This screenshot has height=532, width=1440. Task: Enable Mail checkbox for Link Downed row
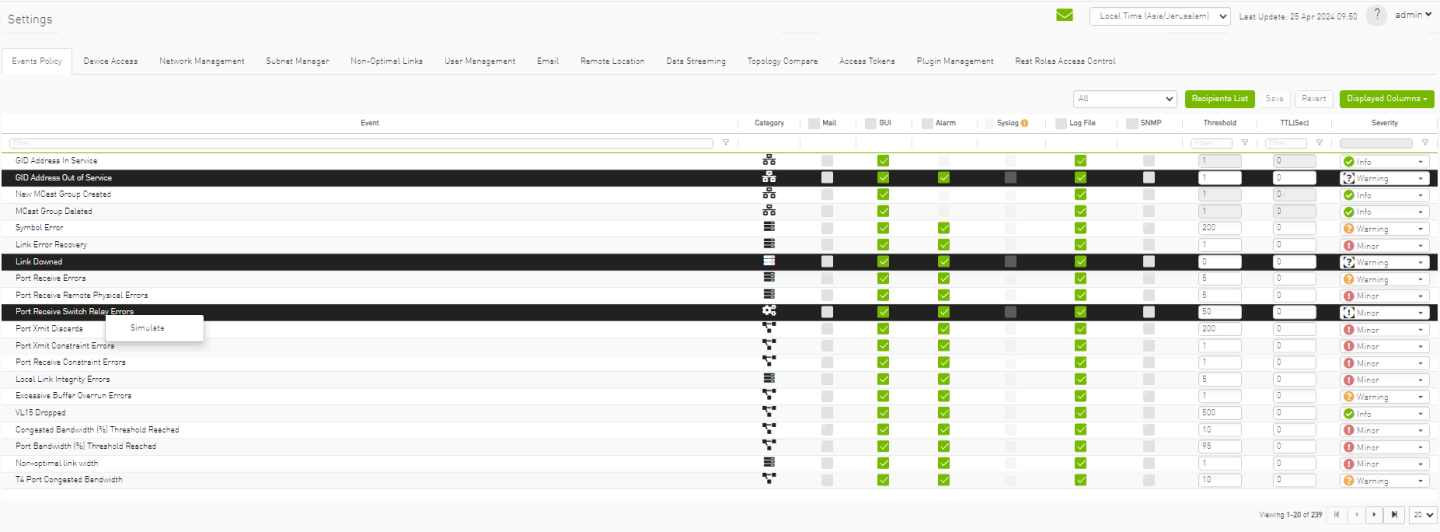click(827, 262)
